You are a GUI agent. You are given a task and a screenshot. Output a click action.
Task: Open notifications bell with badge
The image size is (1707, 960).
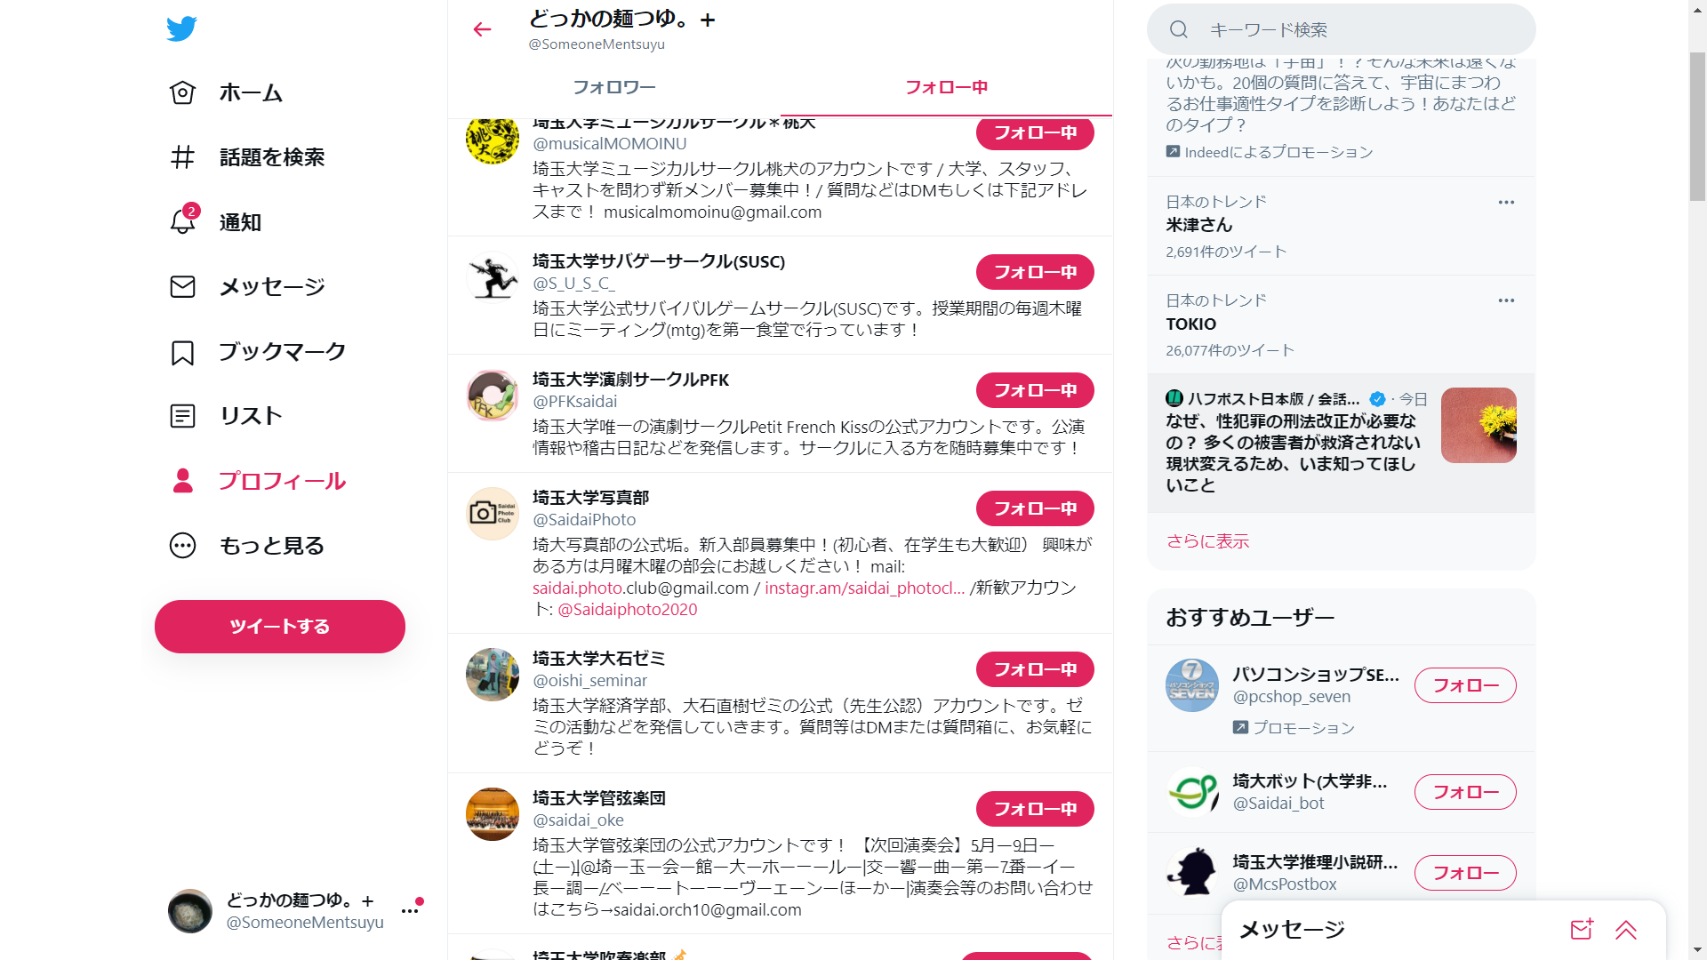pyautogui.click(x=184, y=220)
